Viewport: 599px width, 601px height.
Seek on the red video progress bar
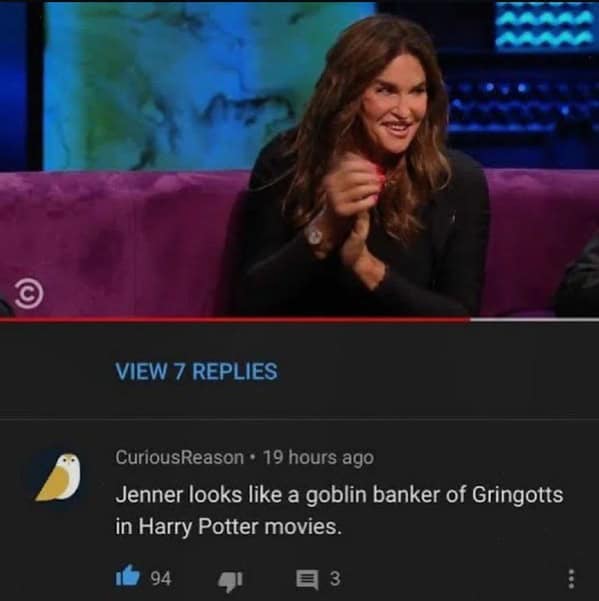[x=235, y=319]
